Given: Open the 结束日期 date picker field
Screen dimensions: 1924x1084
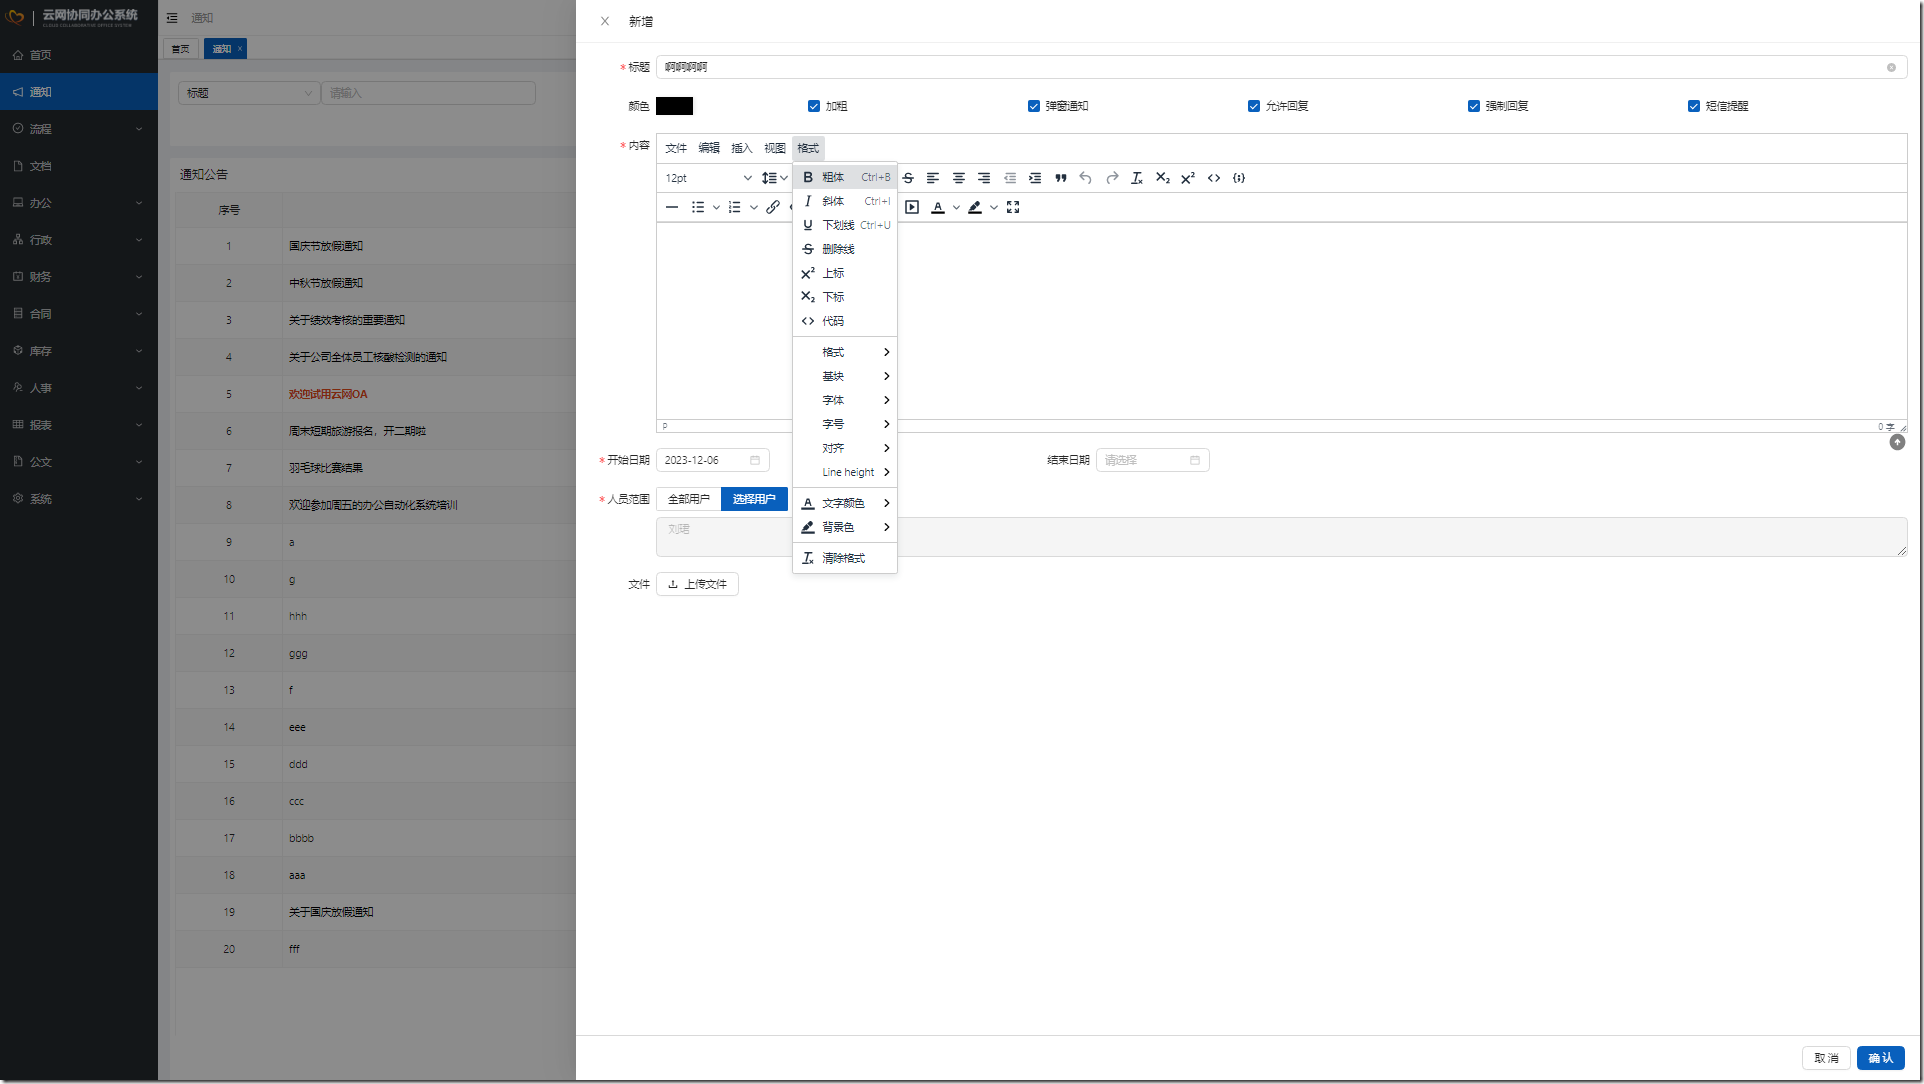Looking at the screenshot, I should 1152,460.
